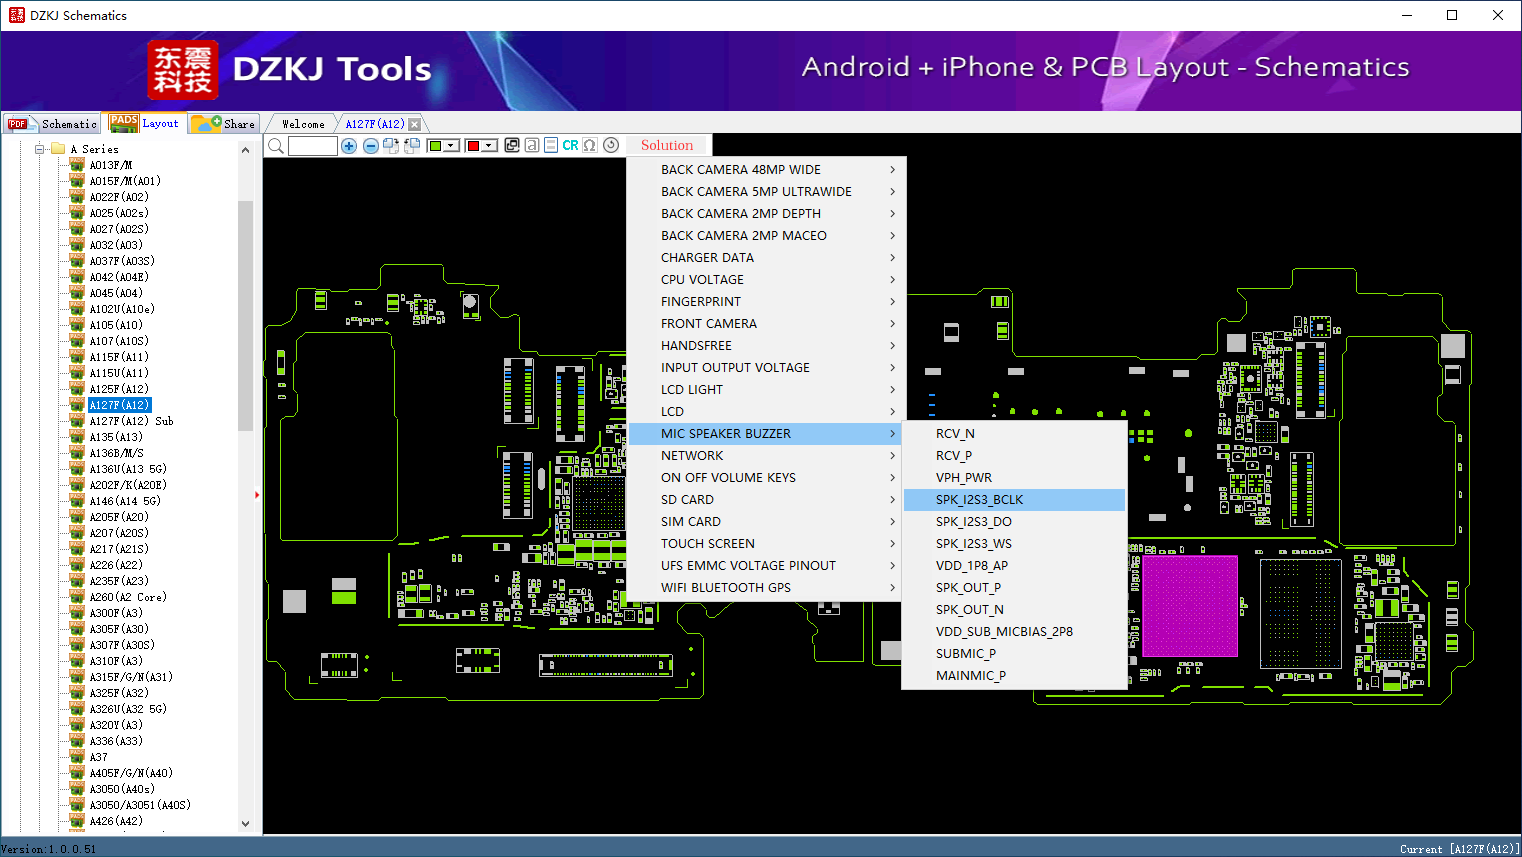
Task: Click the cyan CR icon
Action: point(570,146)
